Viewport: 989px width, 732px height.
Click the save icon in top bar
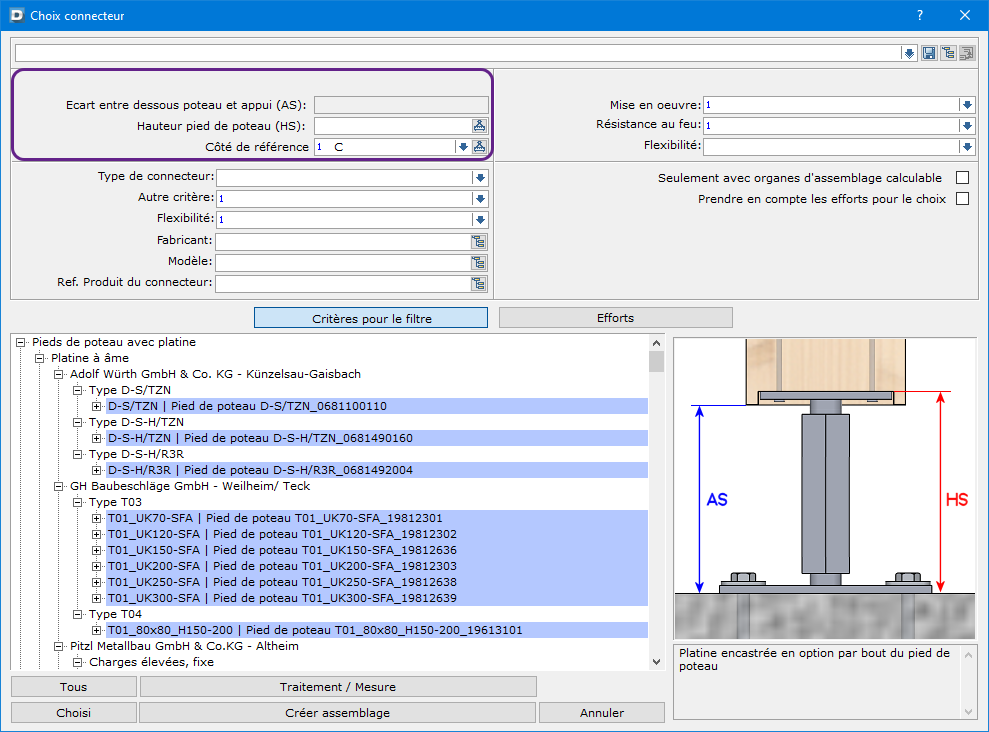(x=929, y=53)
